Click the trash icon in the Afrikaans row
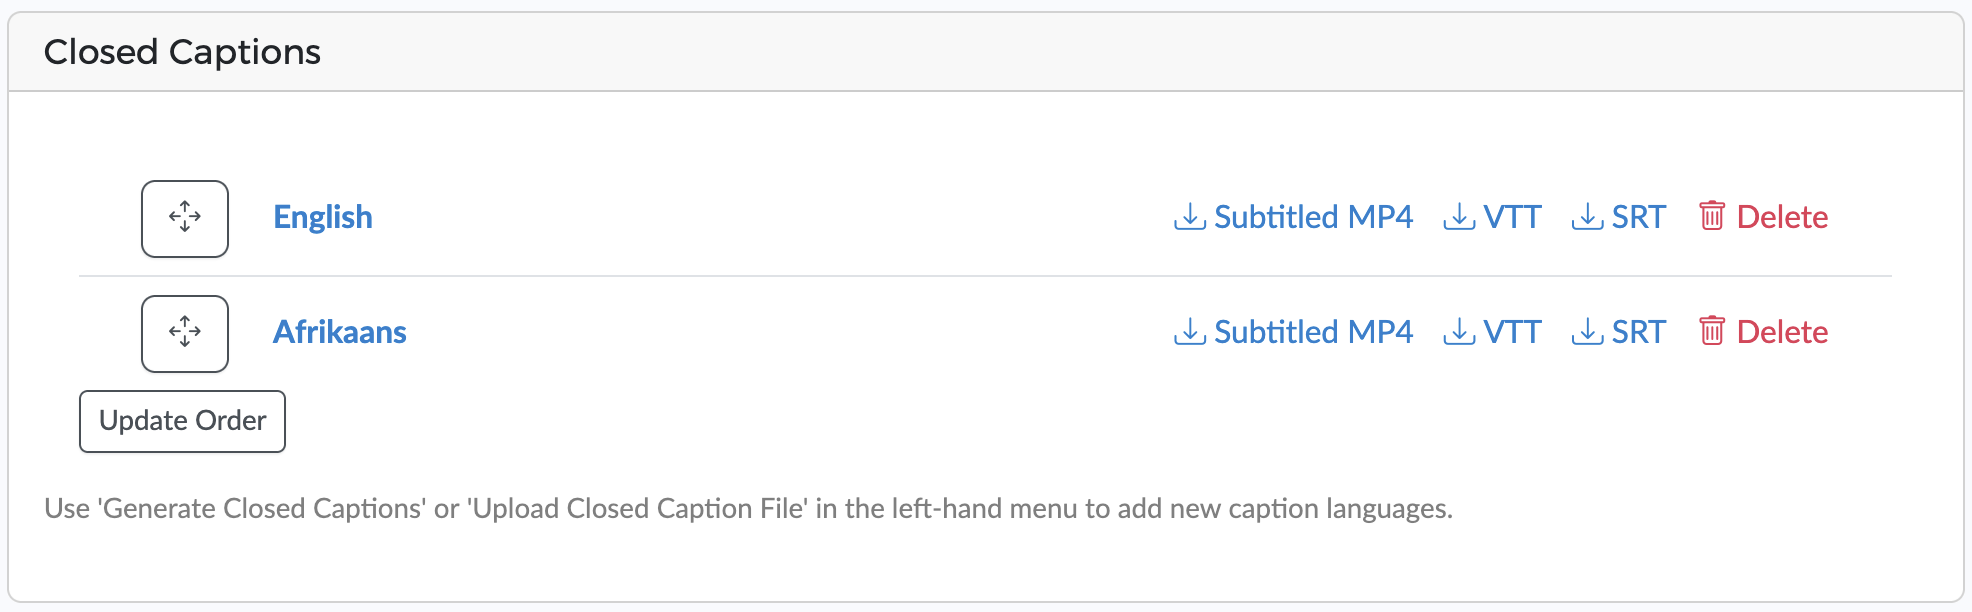This screenshot has width=1972, height=612. 1712,331
